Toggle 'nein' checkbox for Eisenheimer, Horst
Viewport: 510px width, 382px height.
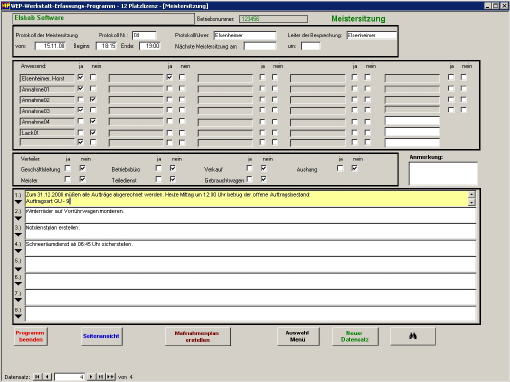click(93, 77)
